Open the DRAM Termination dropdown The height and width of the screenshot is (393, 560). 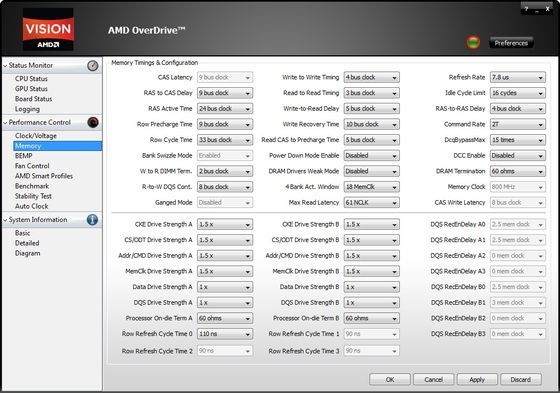pyautogui.click(x=518, y=171)
